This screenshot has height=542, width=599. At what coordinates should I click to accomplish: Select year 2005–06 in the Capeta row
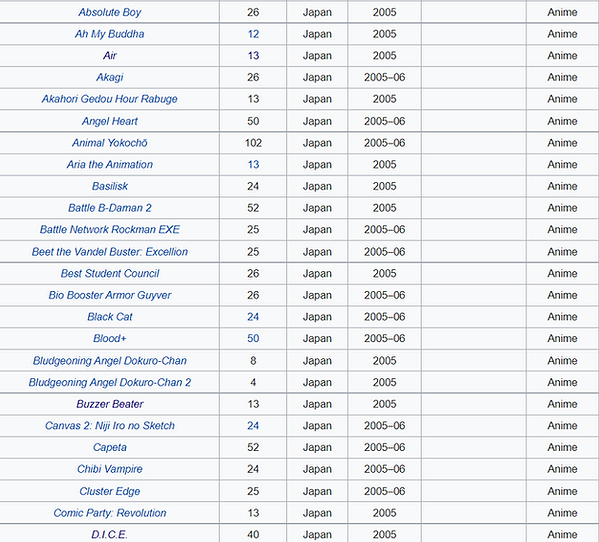tap(385, 448)
